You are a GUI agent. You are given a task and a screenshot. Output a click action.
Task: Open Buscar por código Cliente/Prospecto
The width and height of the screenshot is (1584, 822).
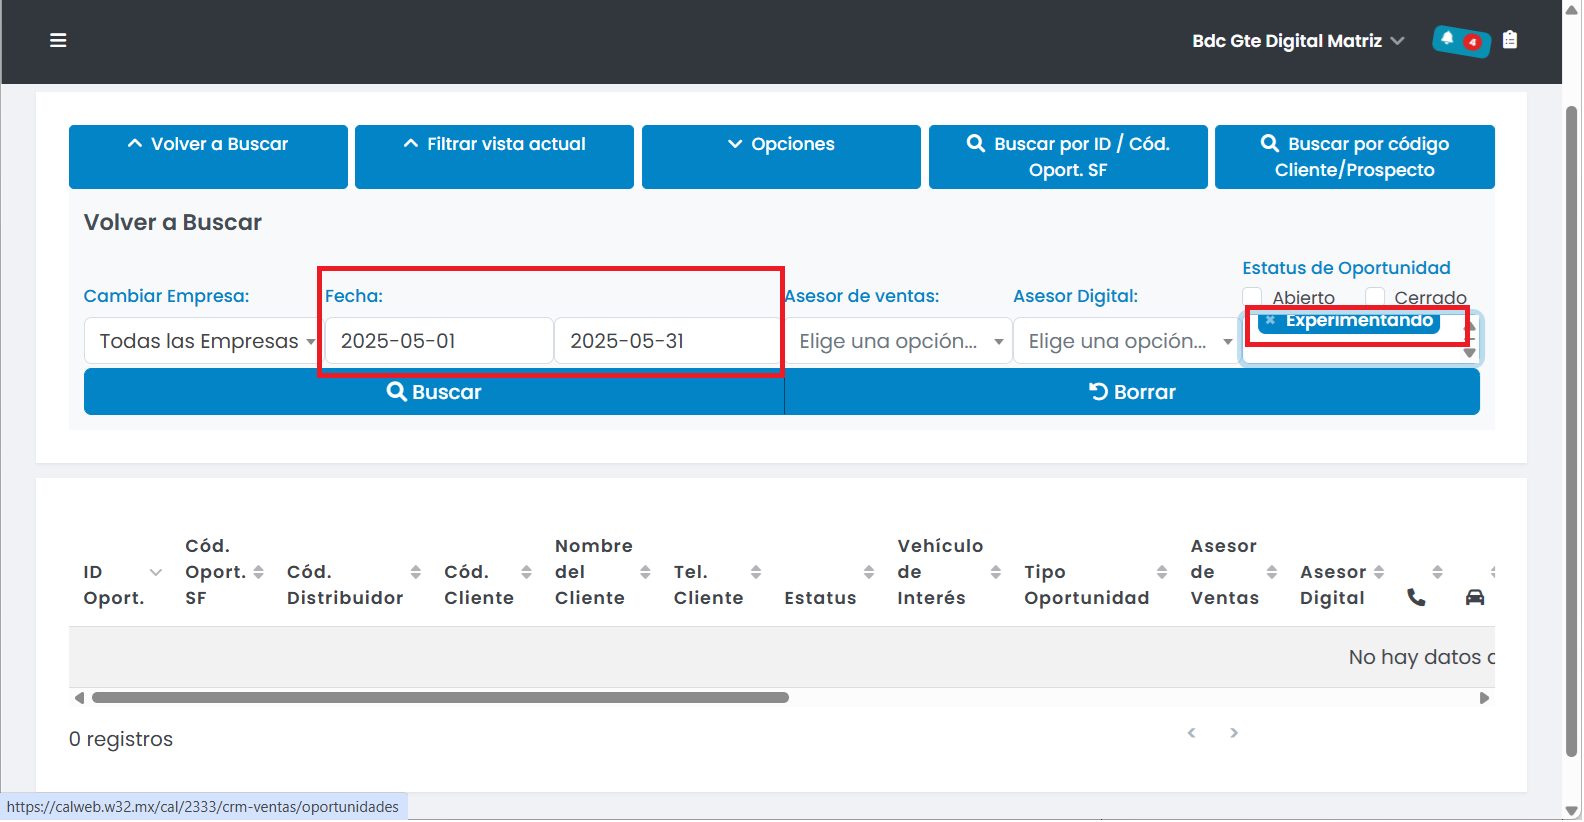pos(1355,157)
